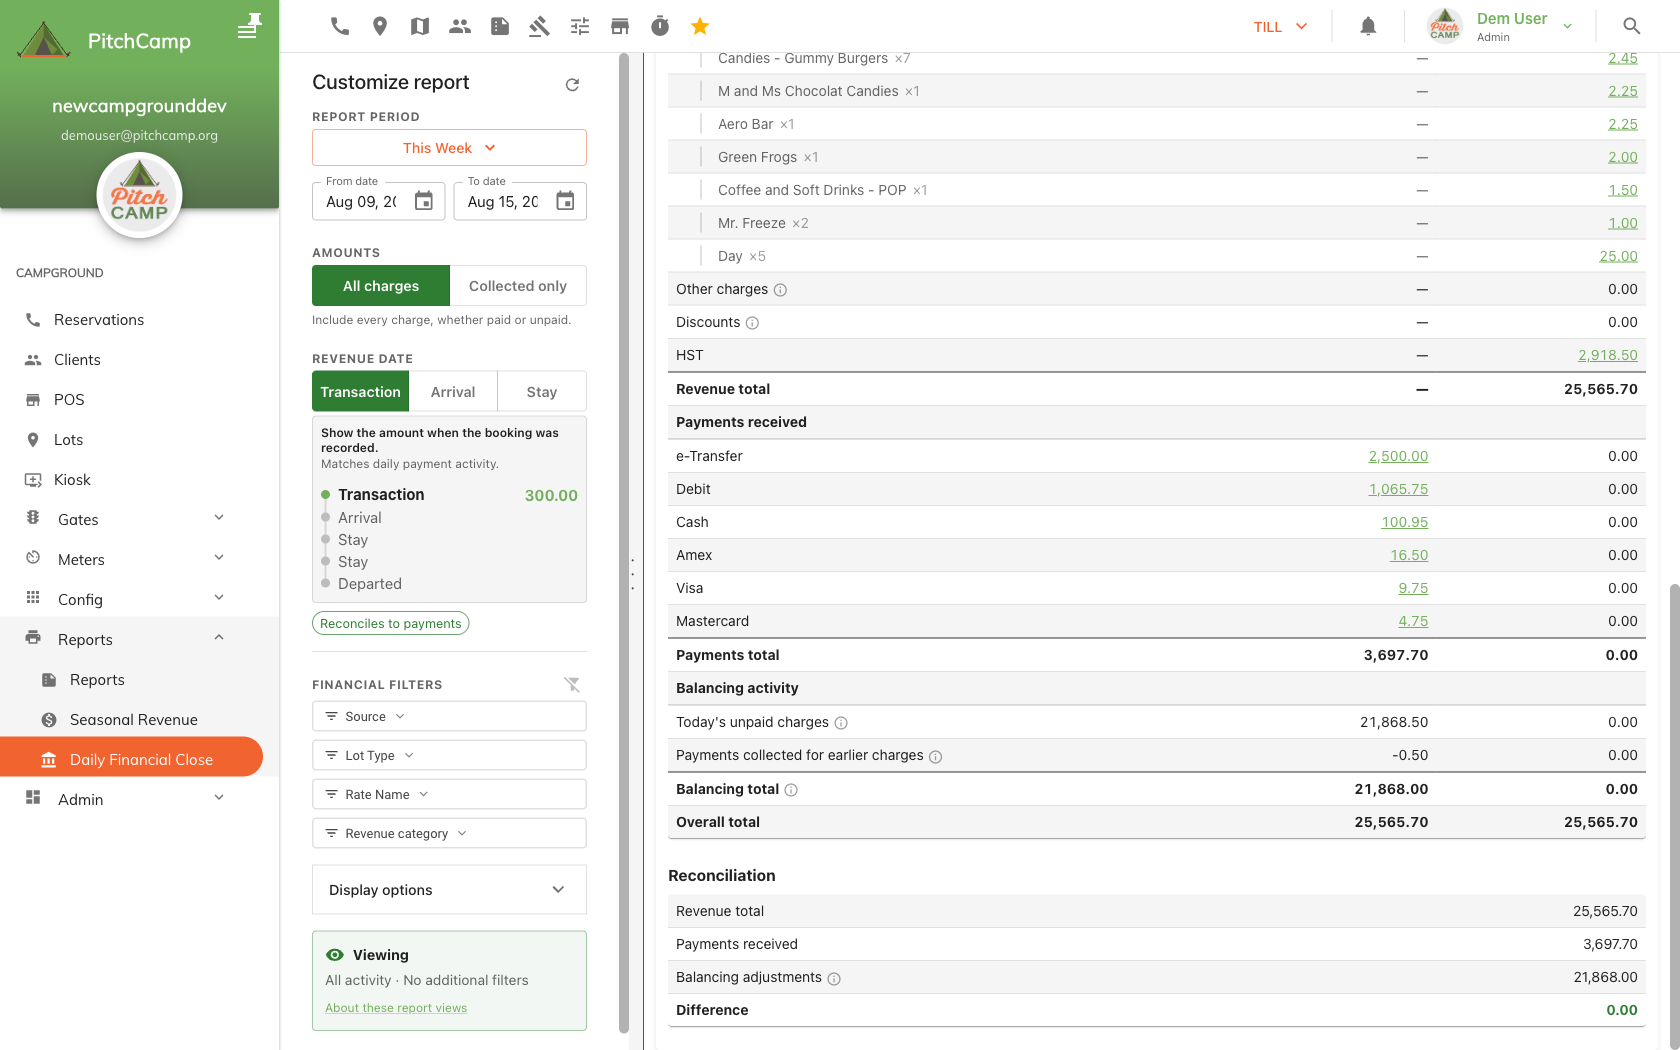
Task: Open the Lot Type filter dropdown
Action: pyautogui.click(x=449, y=755)
